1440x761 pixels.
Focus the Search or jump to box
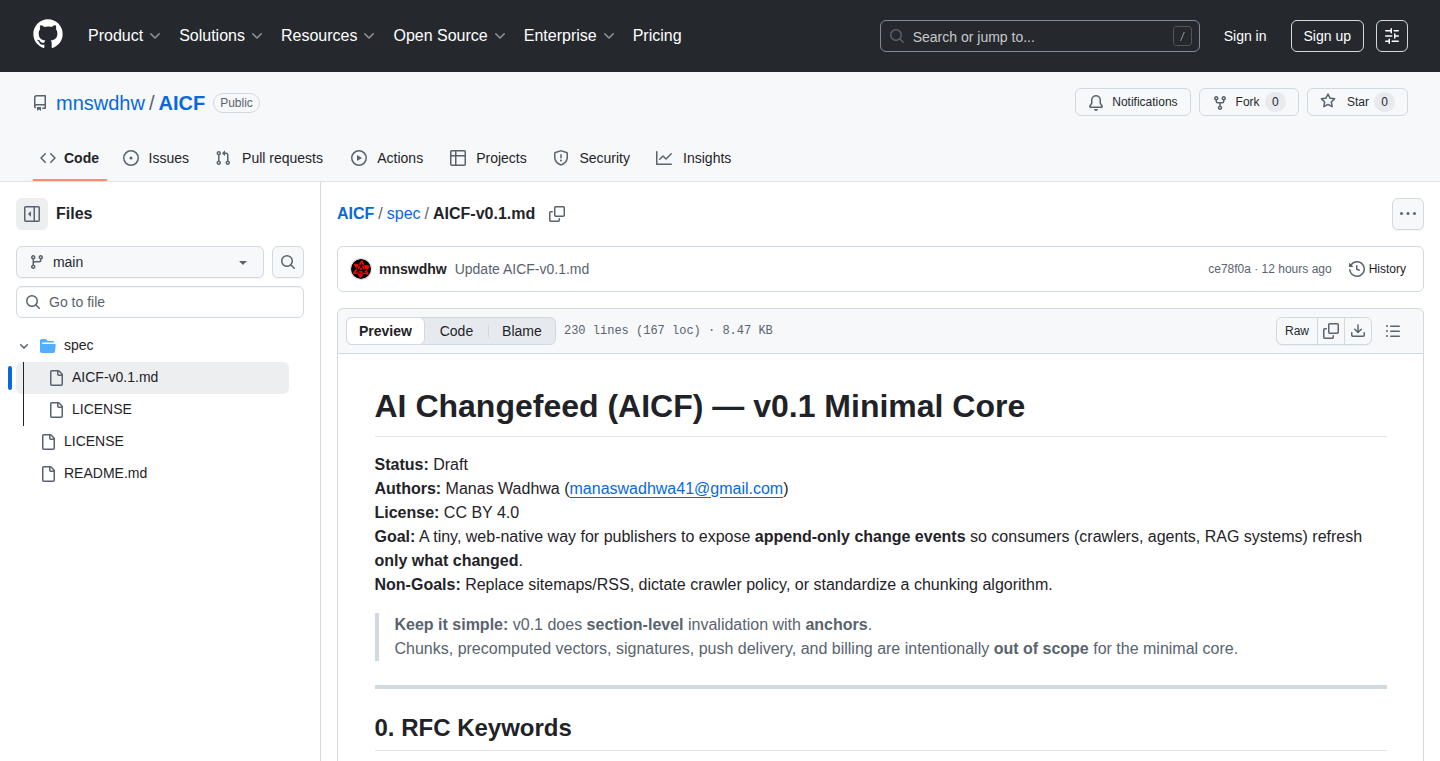1040,36
